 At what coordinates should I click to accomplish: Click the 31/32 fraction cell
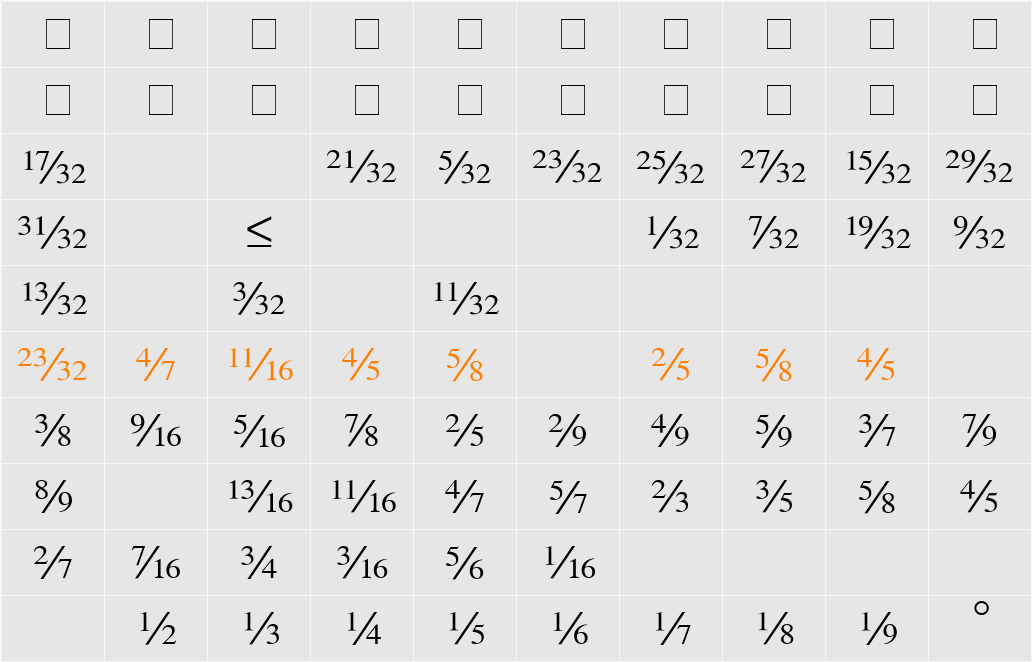point(54,233)
